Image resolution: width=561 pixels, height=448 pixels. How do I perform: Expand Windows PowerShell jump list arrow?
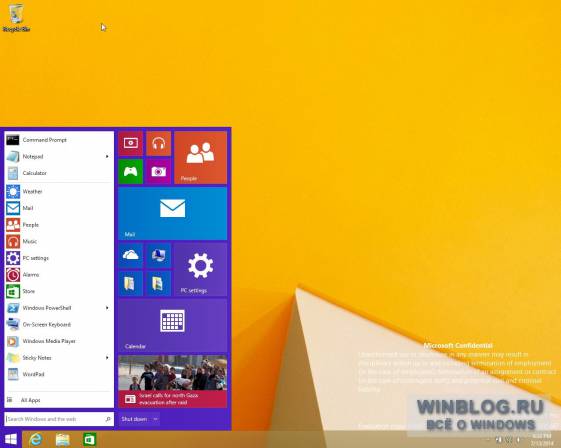[107, 308]
